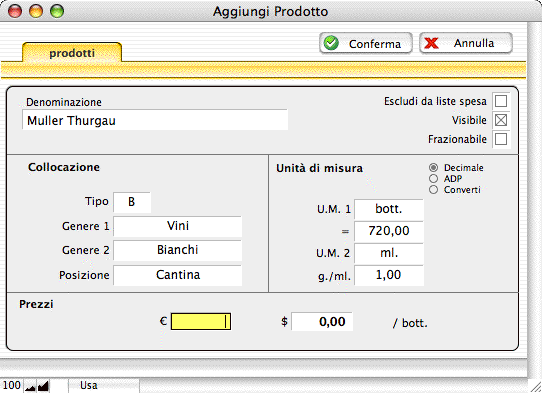The width and height of the screenshot is (542, 393).
Task: Open the prodotti tab
Action: pyautogui.click(x=72, y=53)
